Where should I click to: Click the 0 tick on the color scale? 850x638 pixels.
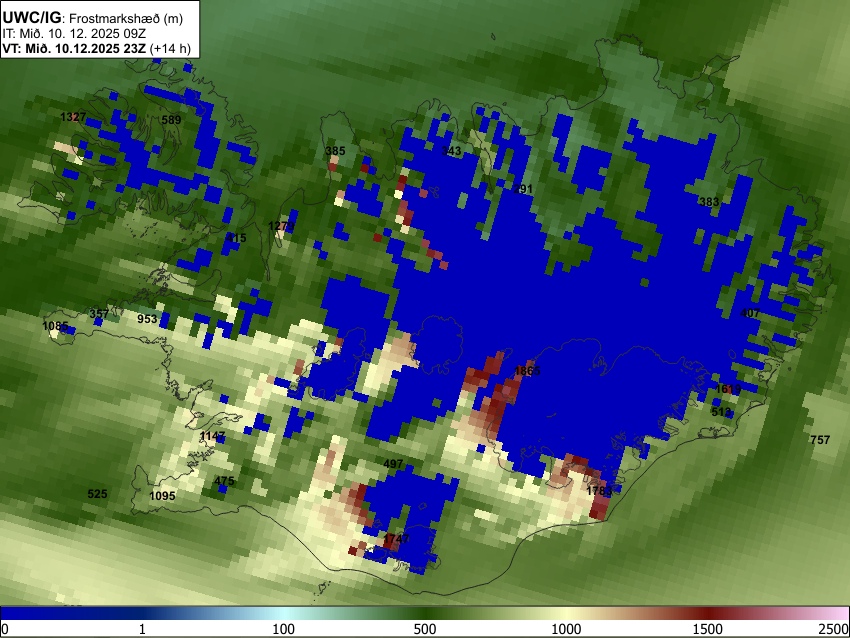[5, 629]
